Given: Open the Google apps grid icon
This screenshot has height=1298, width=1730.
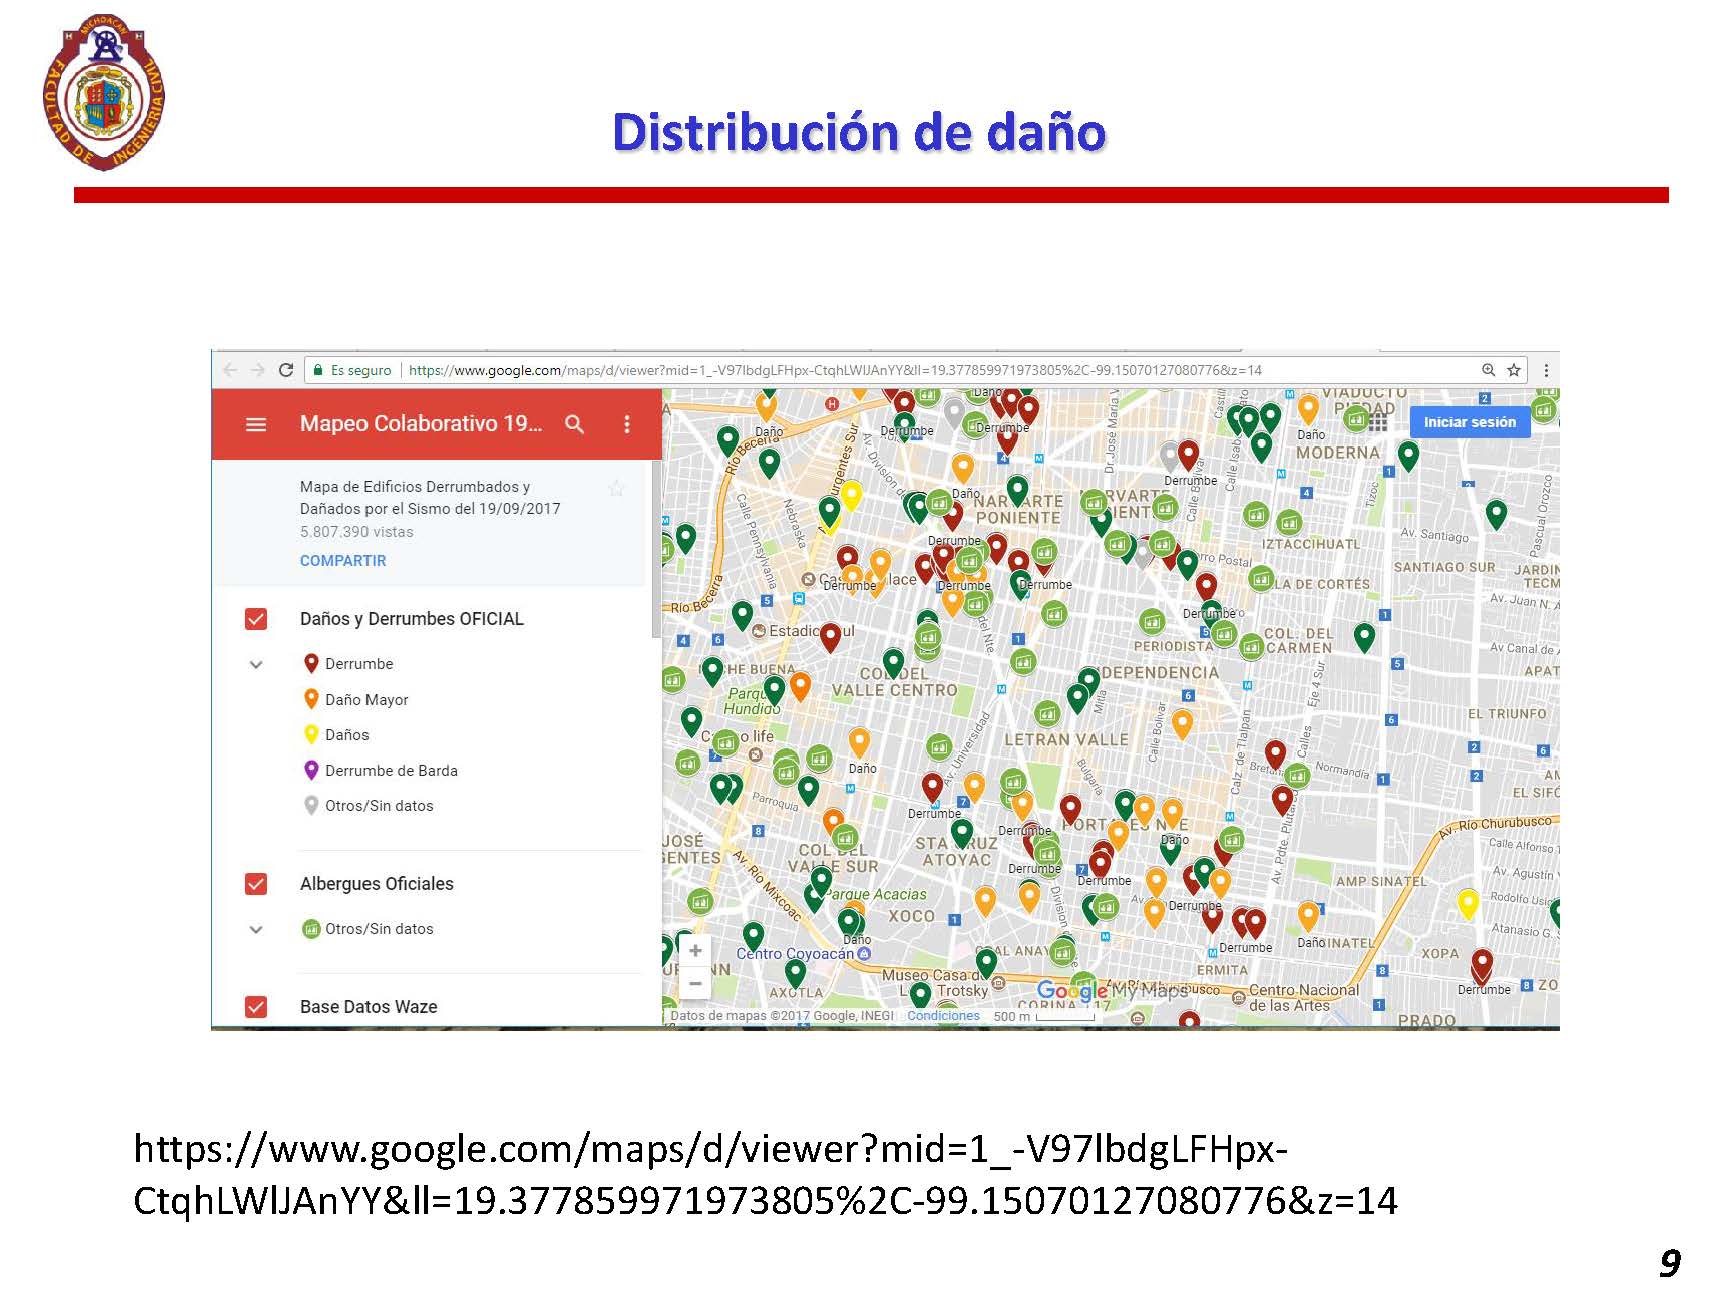Looking at the screenshot, I should tap(1378, 423).
